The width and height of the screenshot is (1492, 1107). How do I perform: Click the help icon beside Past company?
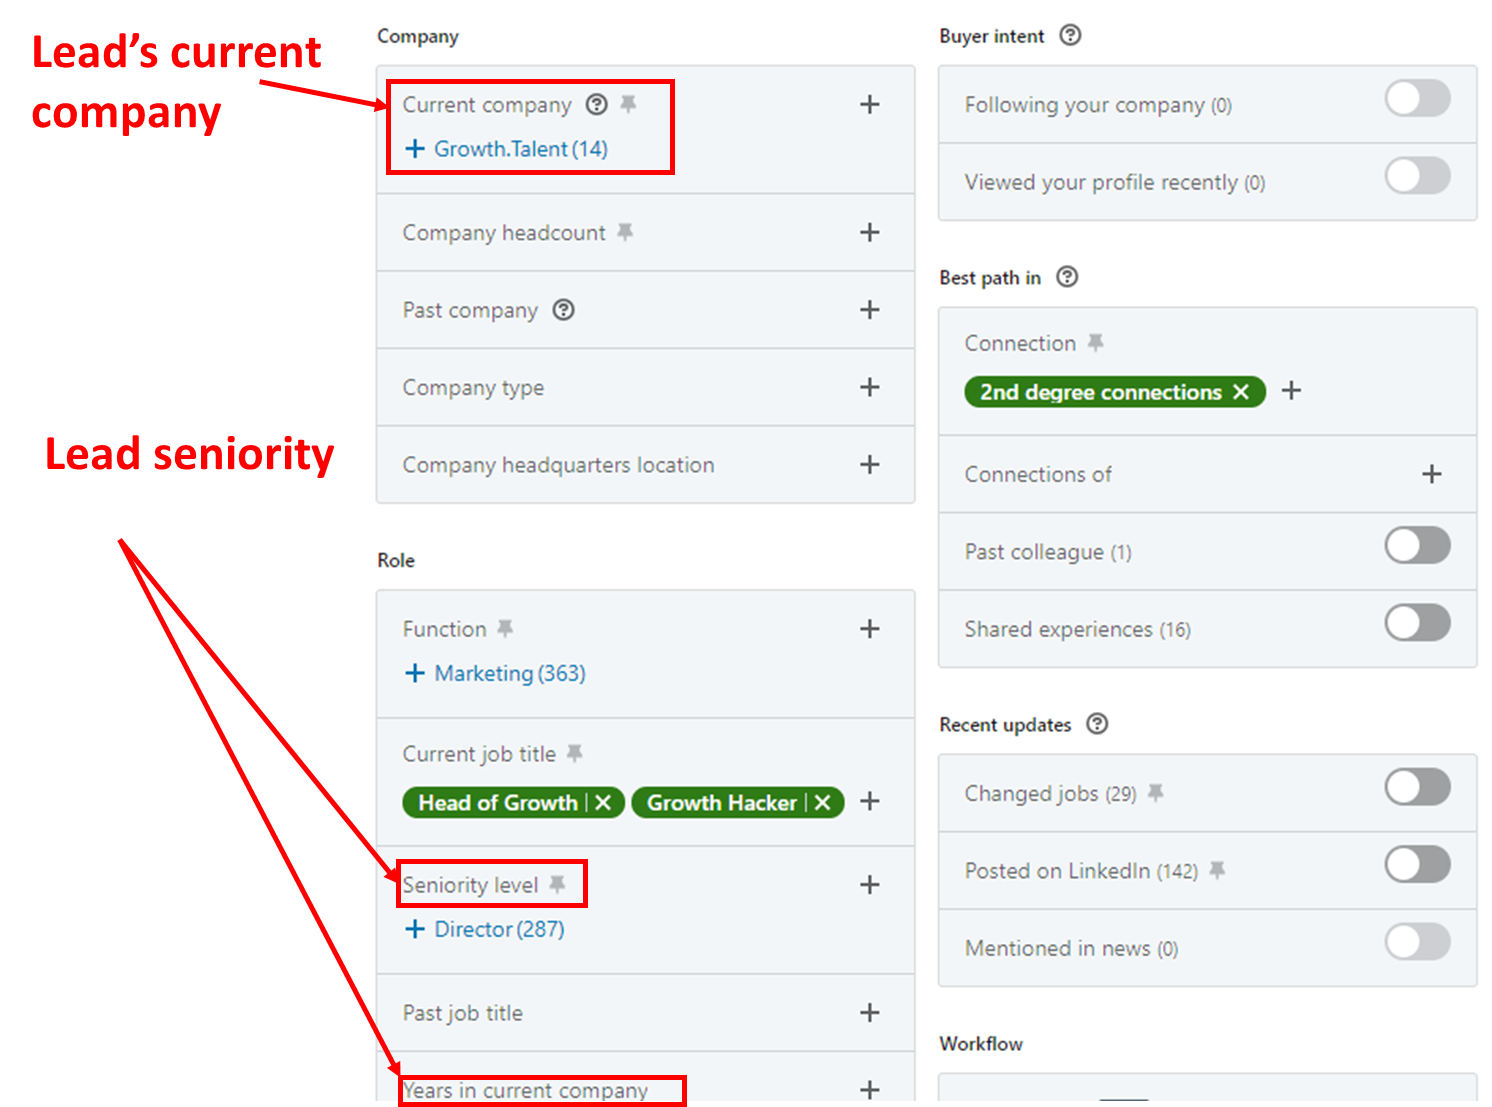pyautogui.click(x=564, y=310)
